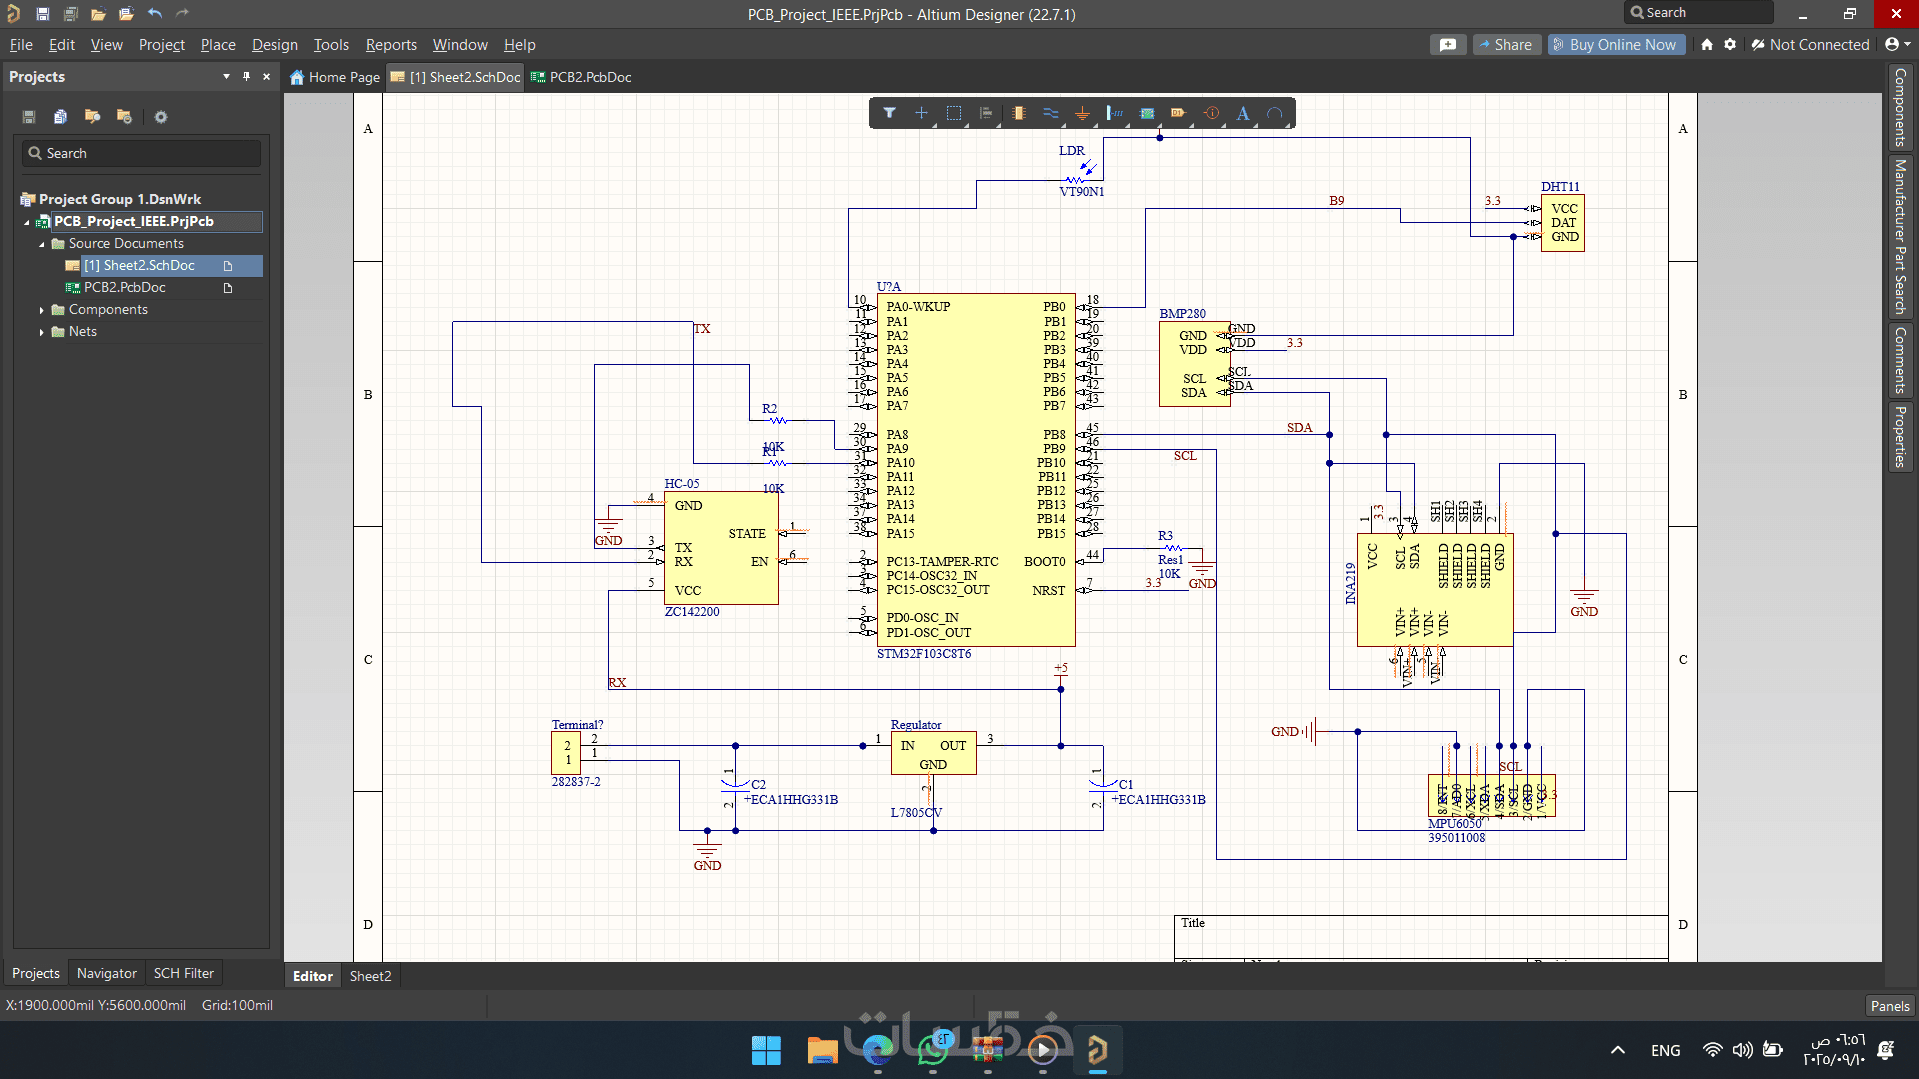Select the Place Part component icon
The height and width of the screenshot is (1079, 1919).
pos(1018,113)
